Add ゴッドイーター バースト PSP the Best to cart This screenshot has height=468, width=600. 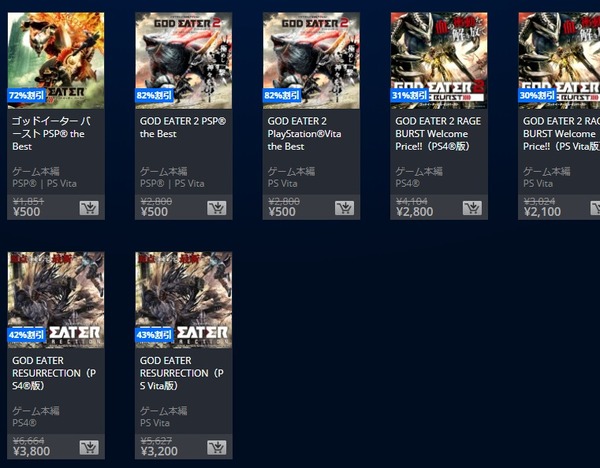tap(89, 208)
